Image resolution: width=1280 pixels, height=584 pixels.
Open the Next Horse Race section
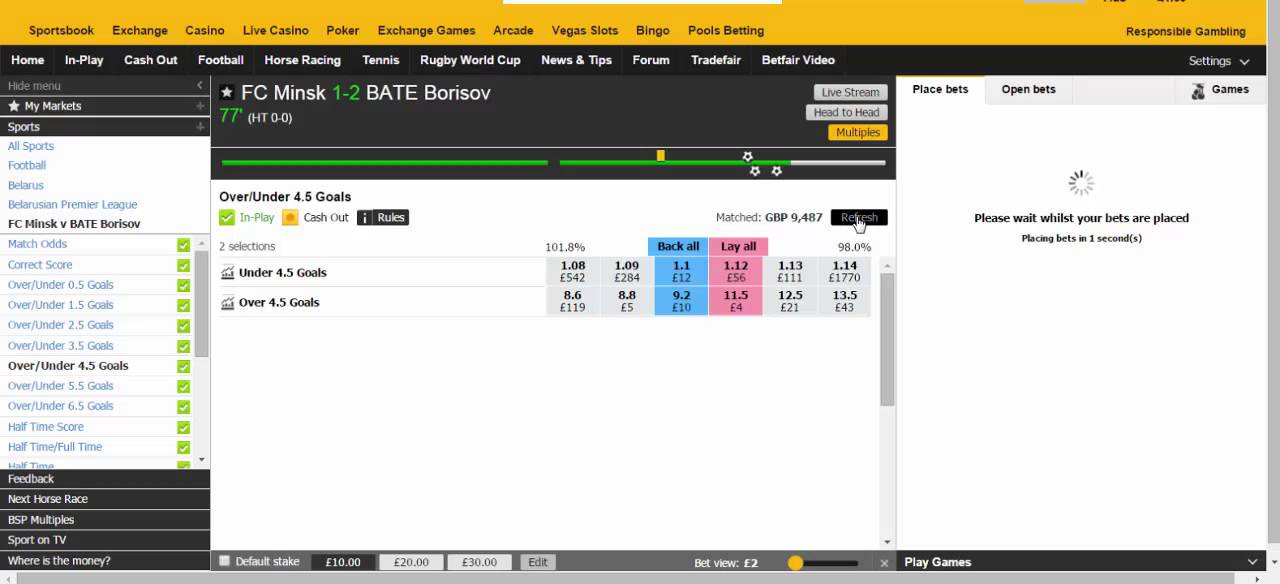click(105, 499)
